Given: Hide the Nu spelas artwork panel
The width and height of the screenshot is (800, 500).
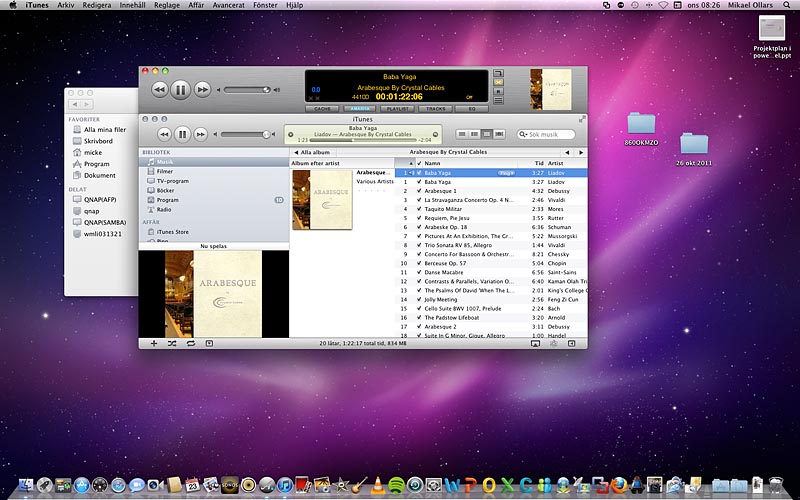Looking at the screenshot, I should pos(209,343).
